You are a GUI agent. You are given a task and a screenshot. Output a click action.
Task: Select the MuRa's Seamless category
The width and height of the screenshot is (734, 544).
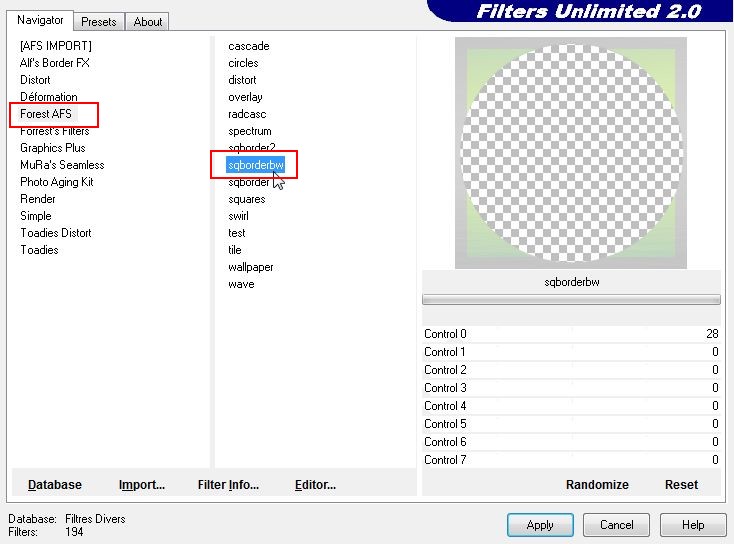click(62, 165)
